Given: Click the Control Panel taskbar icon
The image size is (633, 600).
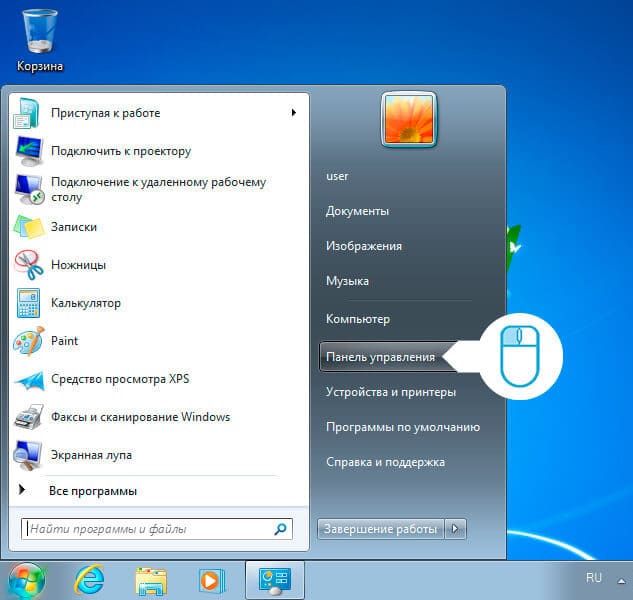Looking at the screenshot, I should click(275, 581).
